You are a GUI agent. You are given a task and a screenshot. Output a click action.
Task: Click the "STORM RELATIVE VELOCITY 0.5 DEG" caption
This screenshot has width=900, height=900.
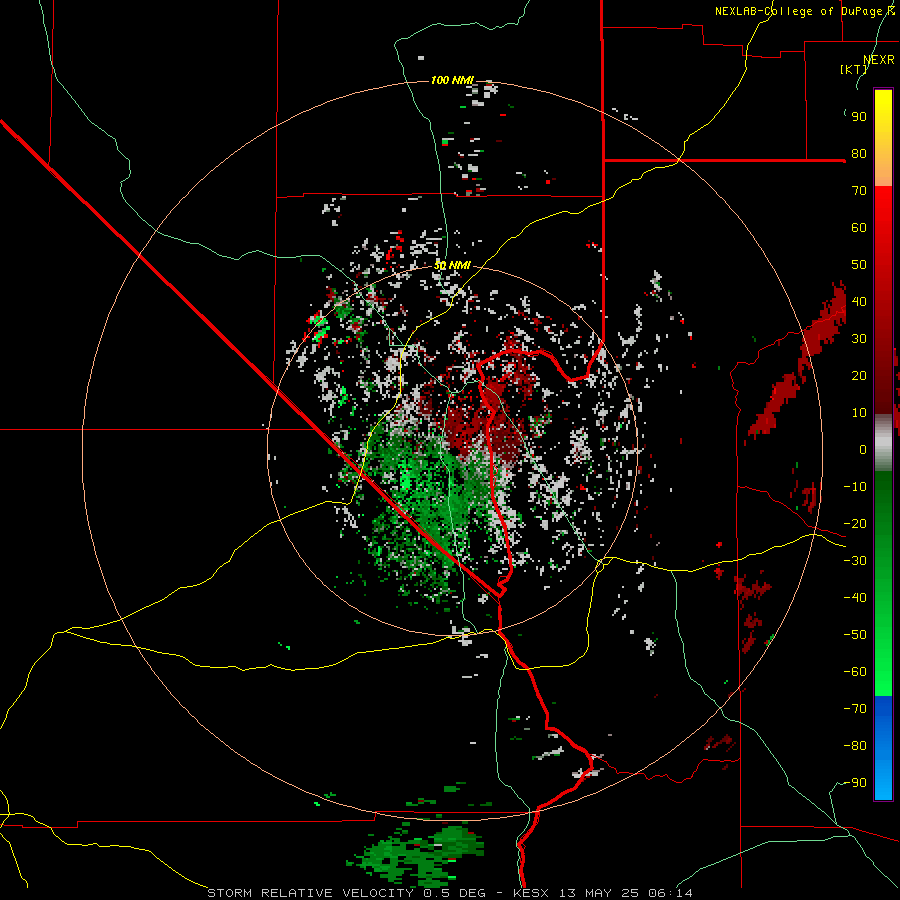(346, 893)
